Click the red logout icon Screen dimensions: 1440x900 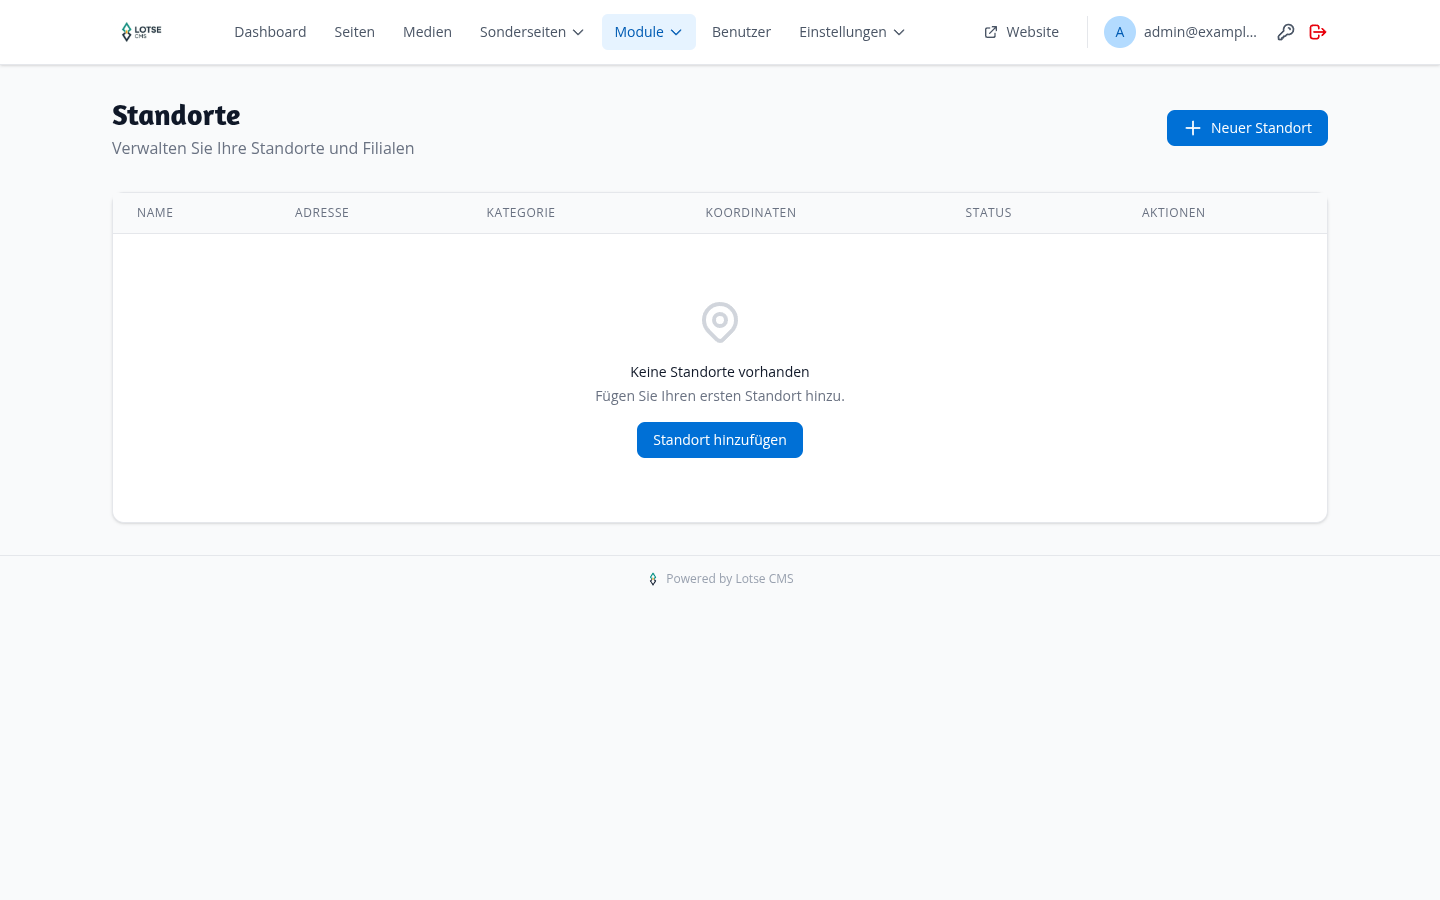coord(1318,32)
